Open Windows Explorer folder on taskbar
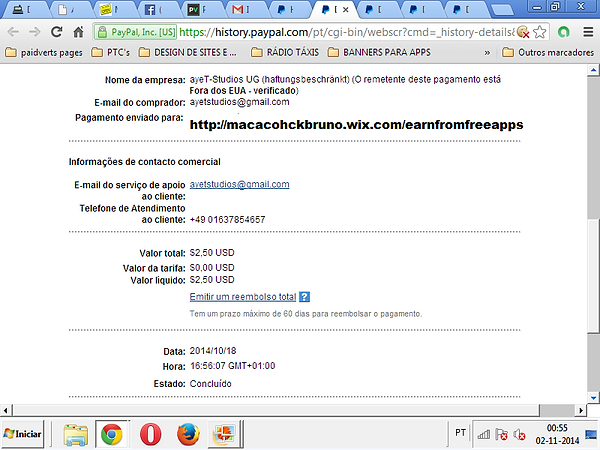 point(76,434)
